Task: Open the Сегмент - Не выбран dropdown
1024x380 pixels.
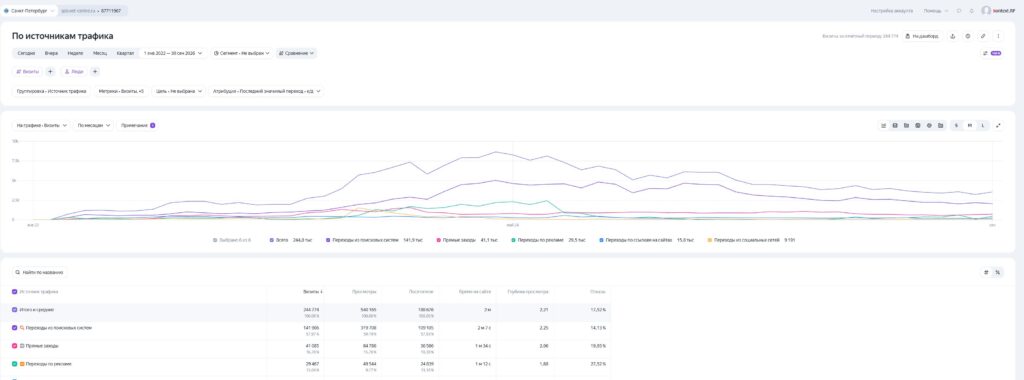Action: coord(242,54)
